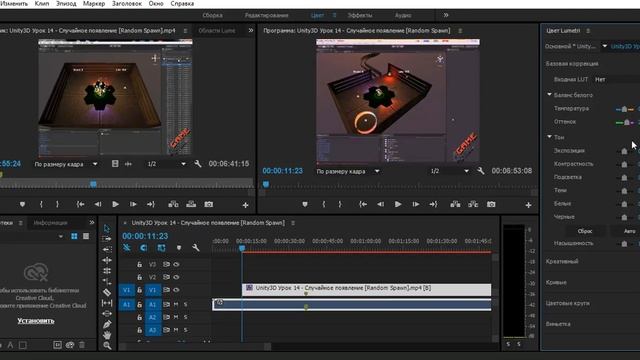
Task: Open Program monitor zoom level dropdown
Action: [348, 171]
